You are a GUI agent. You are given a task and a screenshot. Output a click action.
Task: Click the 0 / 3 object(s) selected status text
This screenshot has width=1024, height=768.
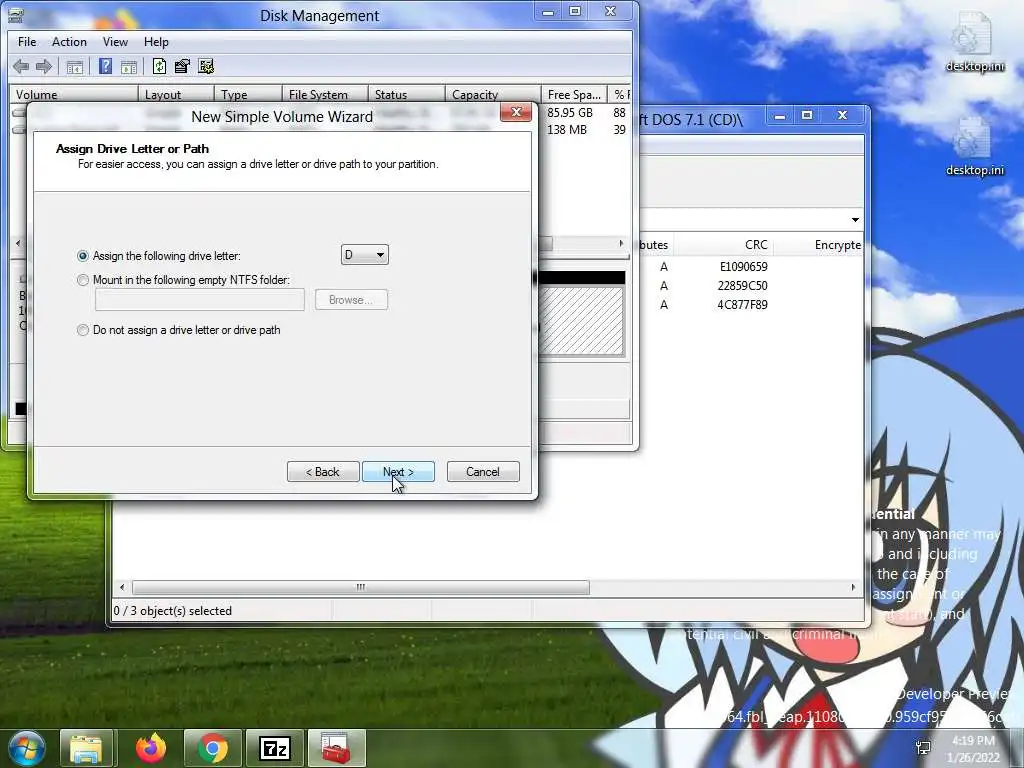pos(172,611)
